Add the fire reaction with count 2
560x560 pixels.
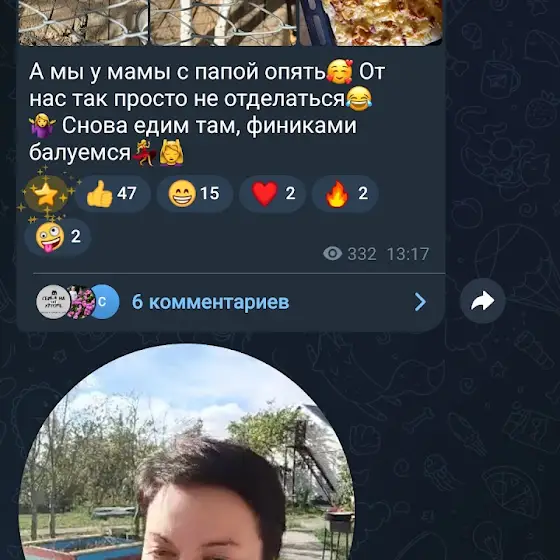pyautogui.click(x=345, y=194)
